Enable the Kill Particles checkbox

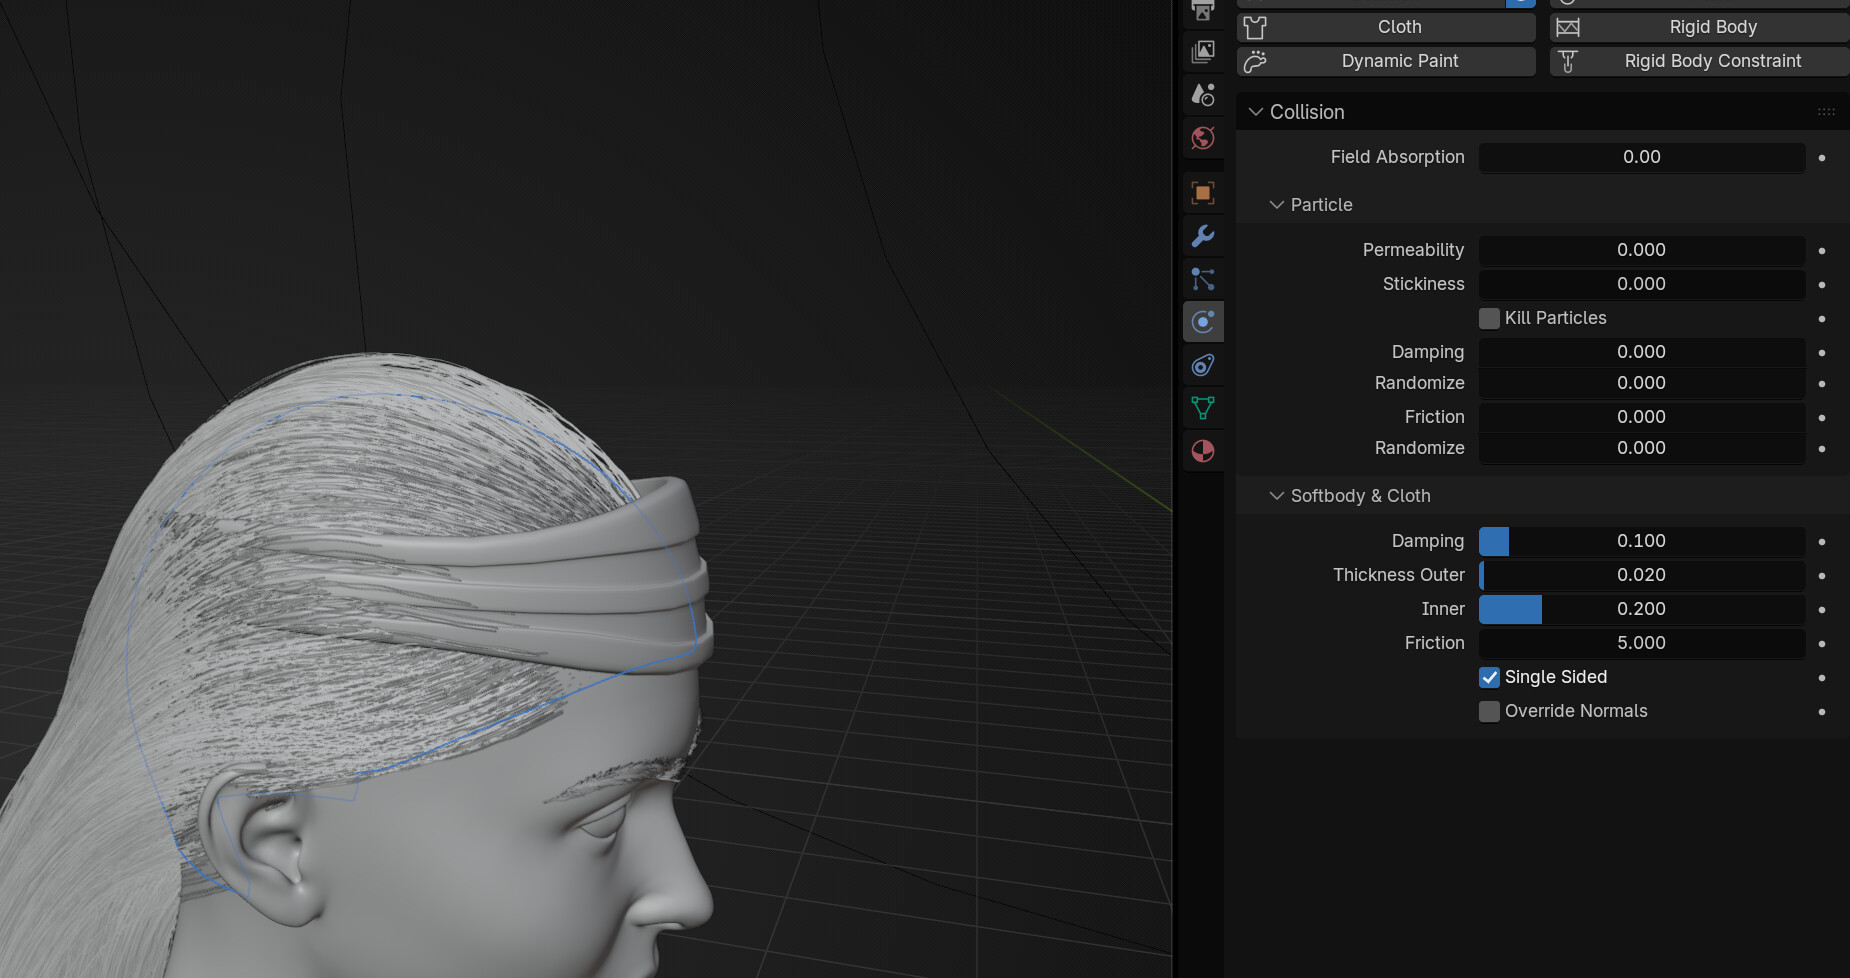(x=1489, y=318)
